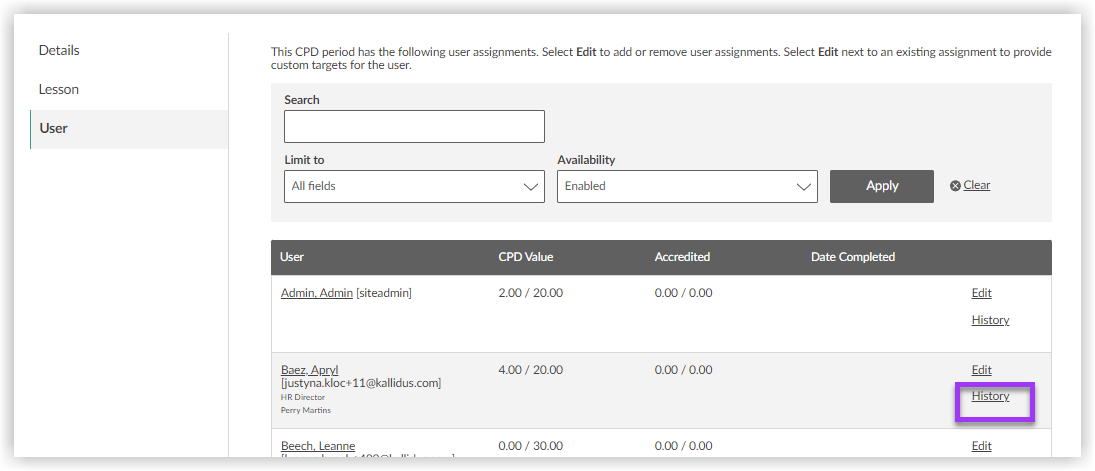View History for Admin, Admin
This screenshot has height=471, width=1095.
(x=990, y=320)
